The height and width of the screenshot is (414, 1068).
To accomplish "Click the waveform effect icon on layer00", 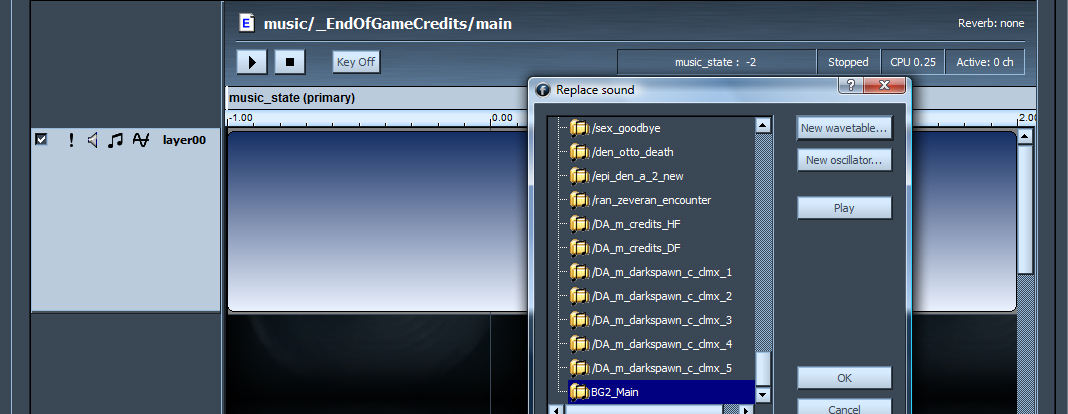I will tap(140, 141).
